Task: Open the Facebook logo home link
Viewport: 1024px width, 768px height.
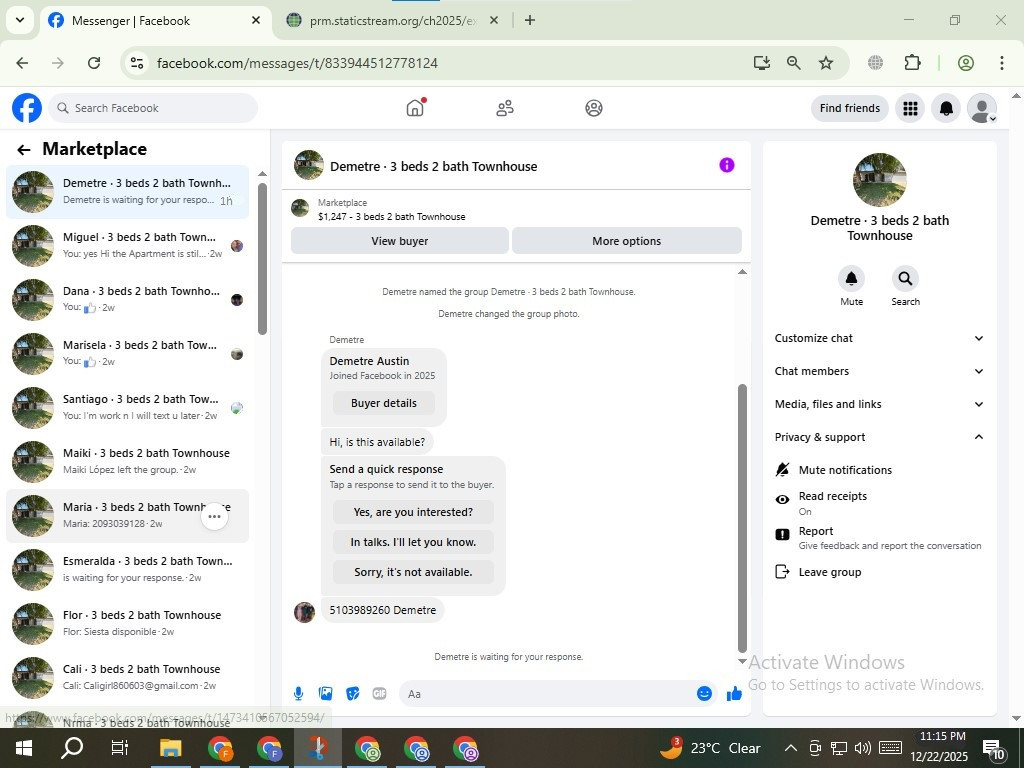Action: click(27, 108)
